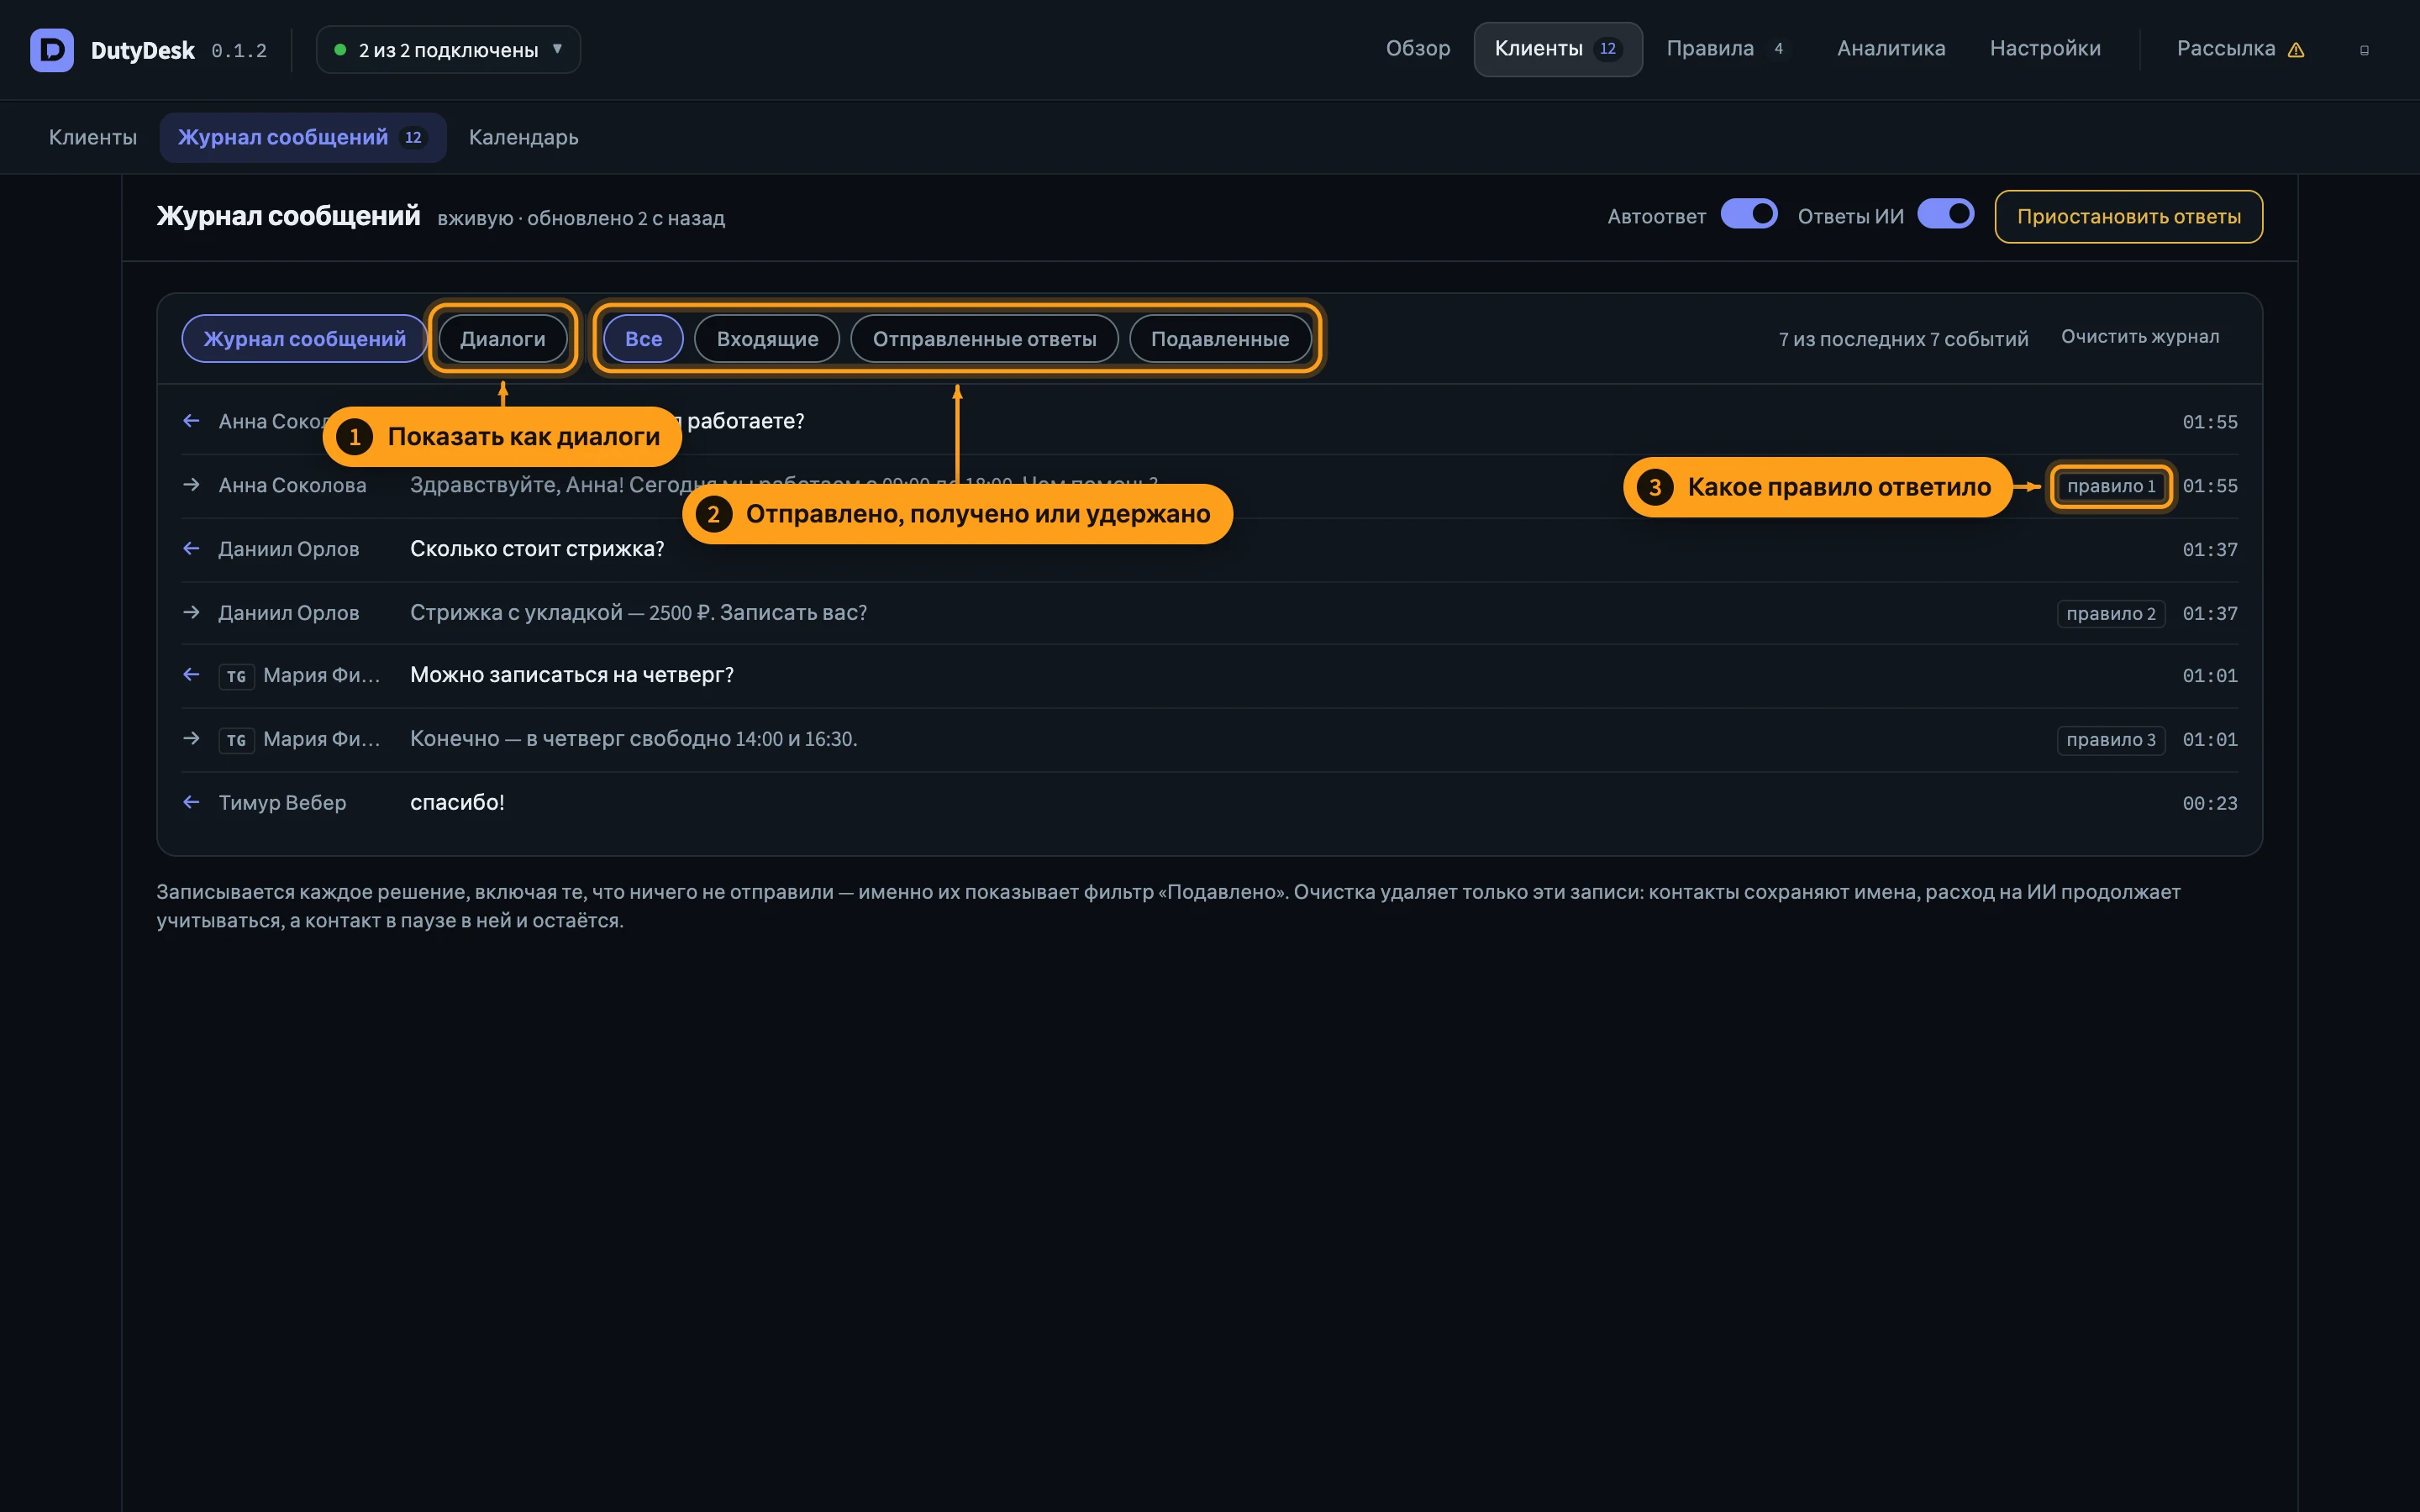This screenshot has height=1512, width=2420.
Task: Show Подавленные events
Action: tap(1219, 339)
